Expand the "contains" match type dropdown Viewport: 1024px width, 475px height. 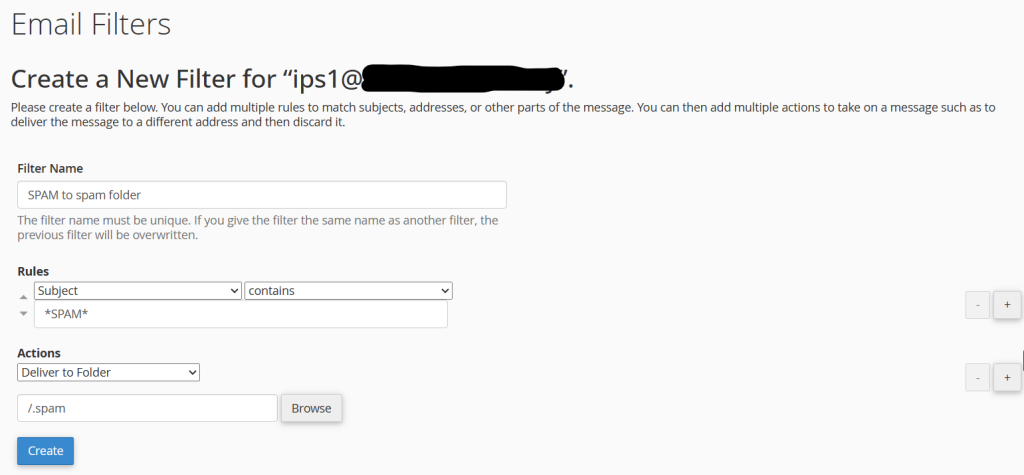tap(348, 291)
